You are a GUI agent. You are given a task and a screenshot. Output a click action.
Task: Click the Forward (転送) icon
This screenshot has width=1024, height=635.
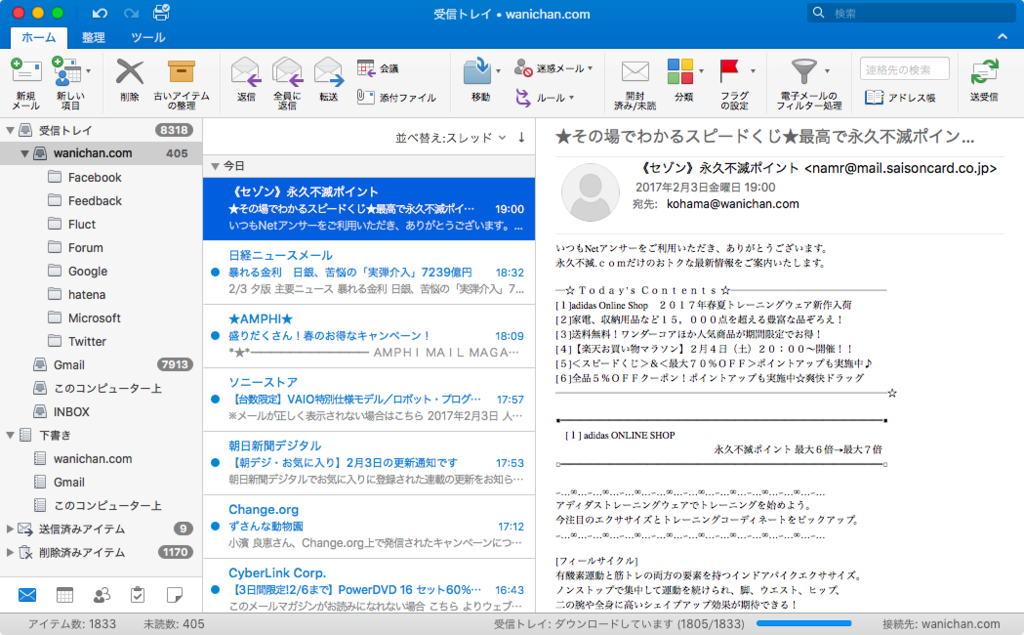tap(328, 72)
